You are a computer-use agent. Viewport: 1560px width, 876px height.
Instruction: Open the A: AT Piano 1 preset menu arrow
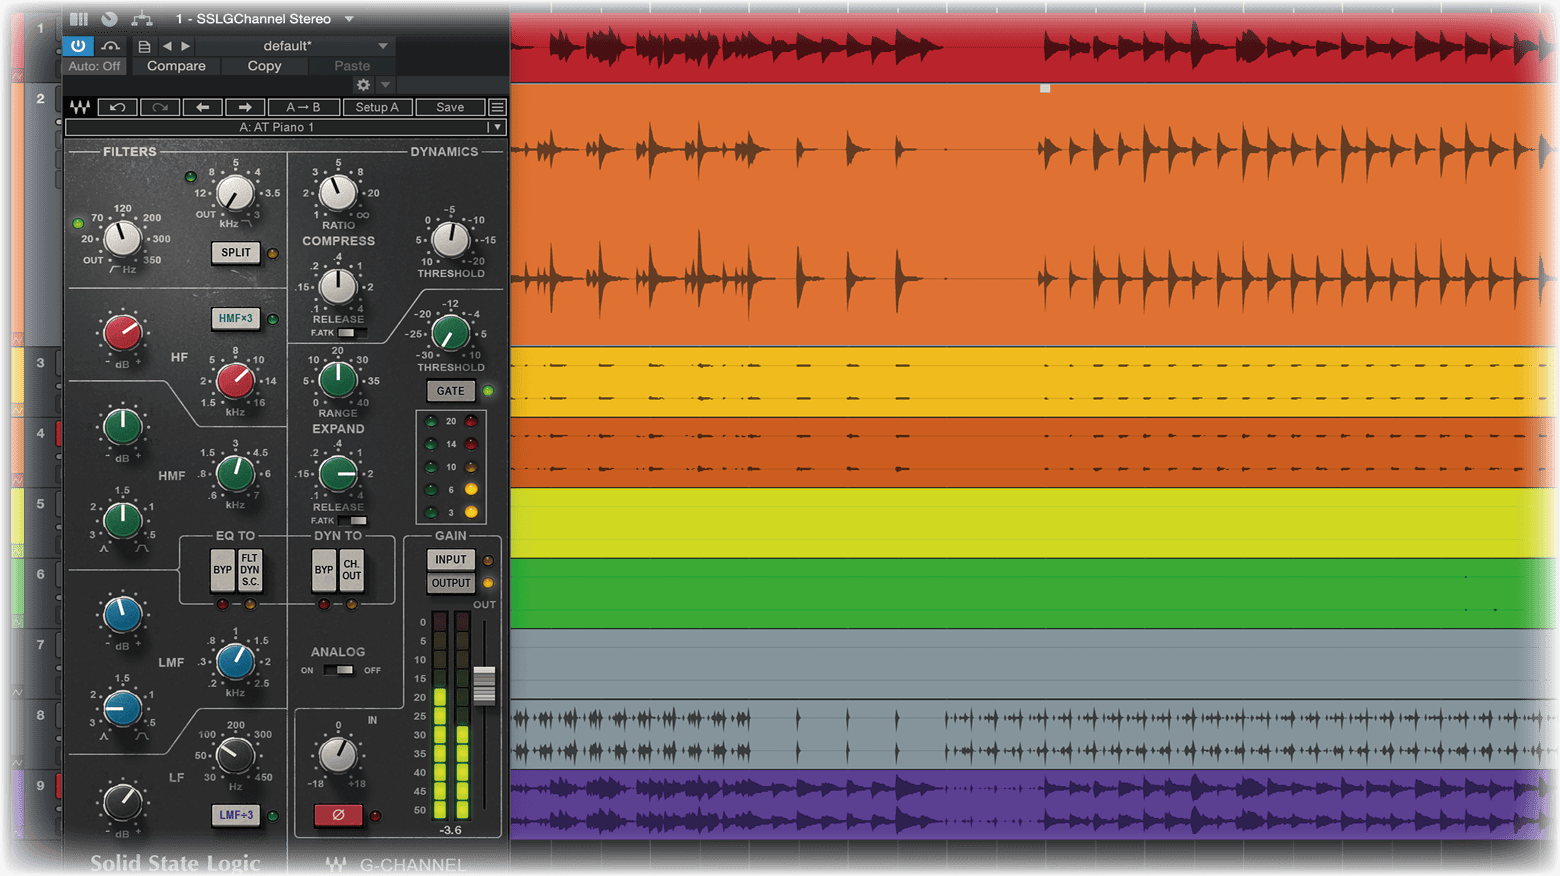pyautogui.click(x=497, y=127)
